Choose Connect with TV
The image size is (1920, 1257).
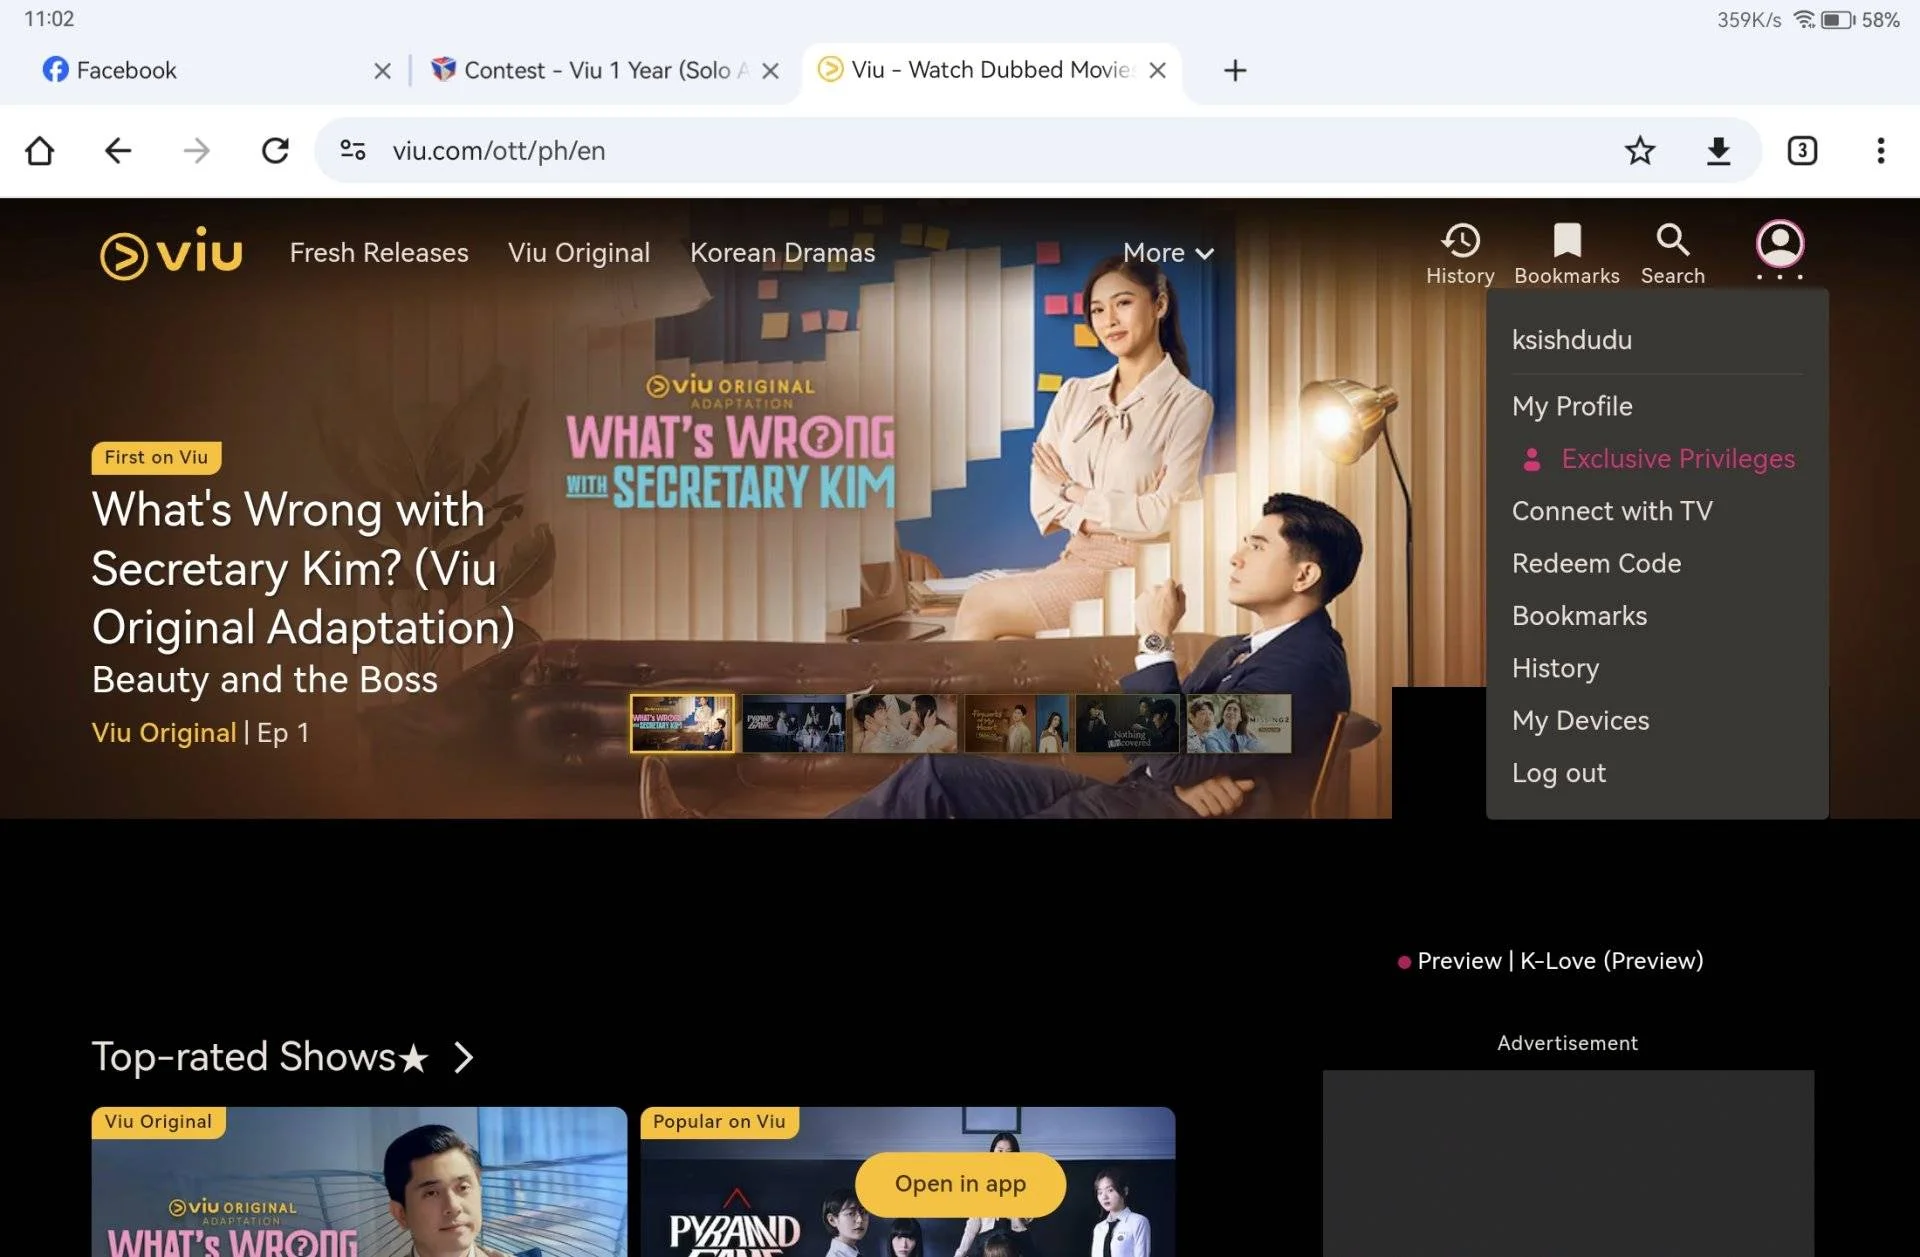[x=1612, y=511]
